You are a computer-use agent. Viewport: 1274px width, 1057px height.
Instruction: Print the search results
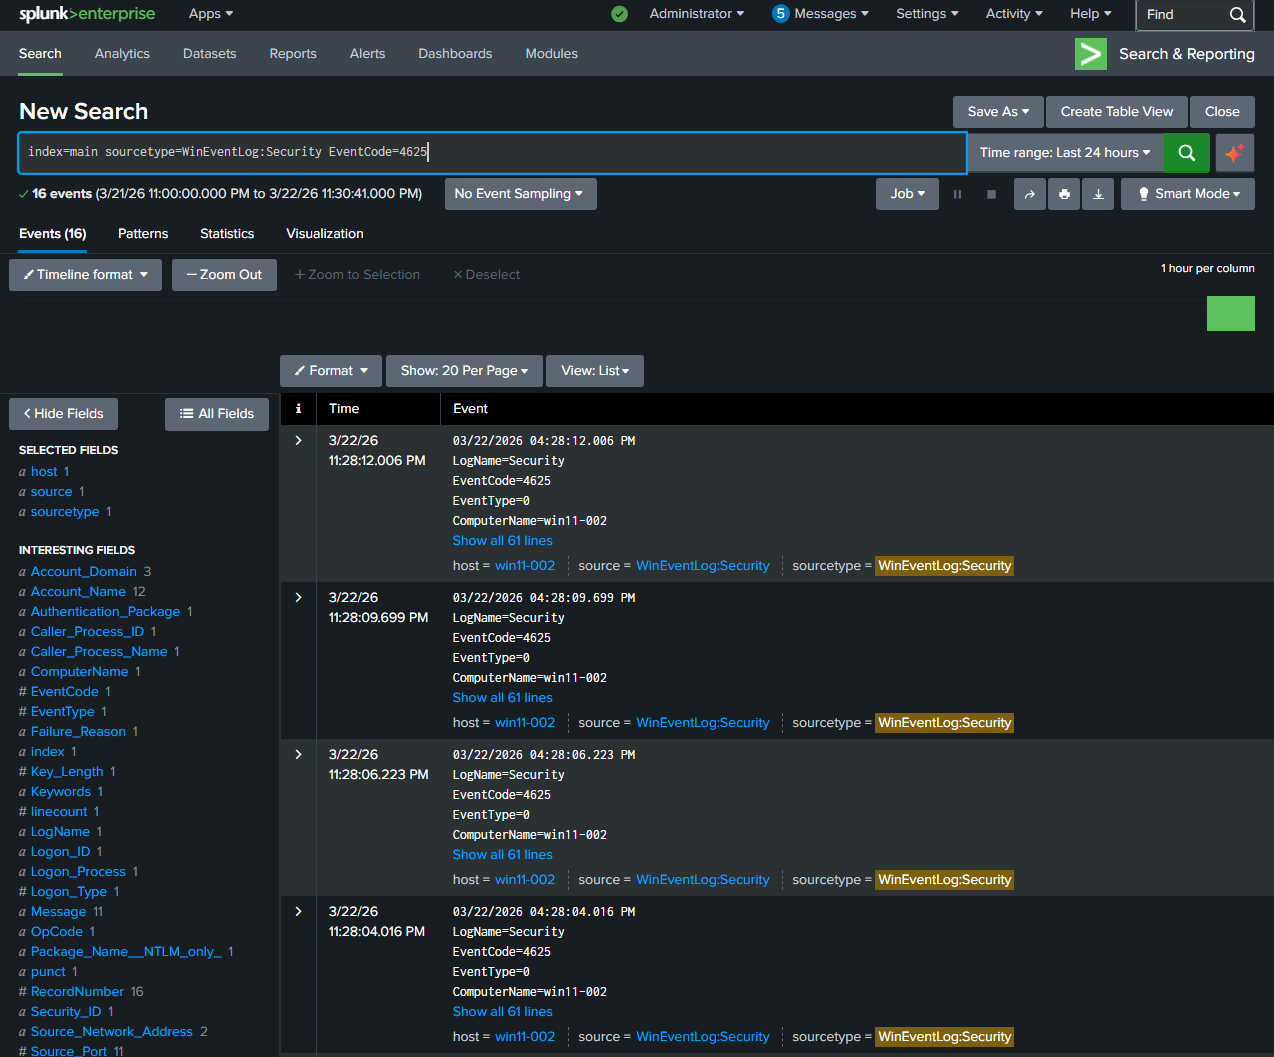(1064, 194)
